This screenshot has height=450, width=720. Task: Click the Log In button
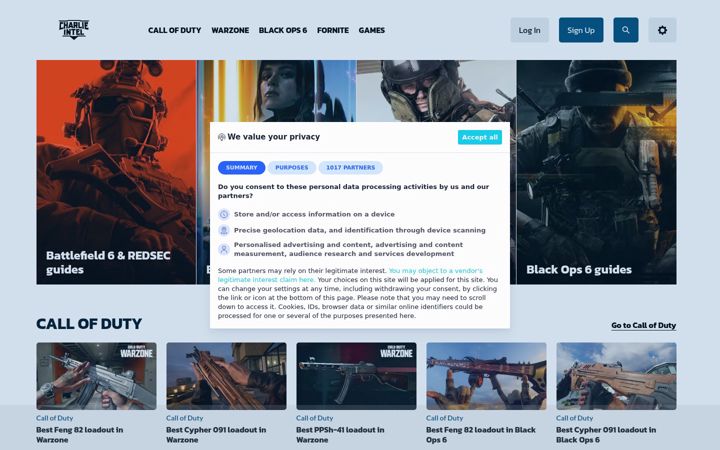[529, 30]
